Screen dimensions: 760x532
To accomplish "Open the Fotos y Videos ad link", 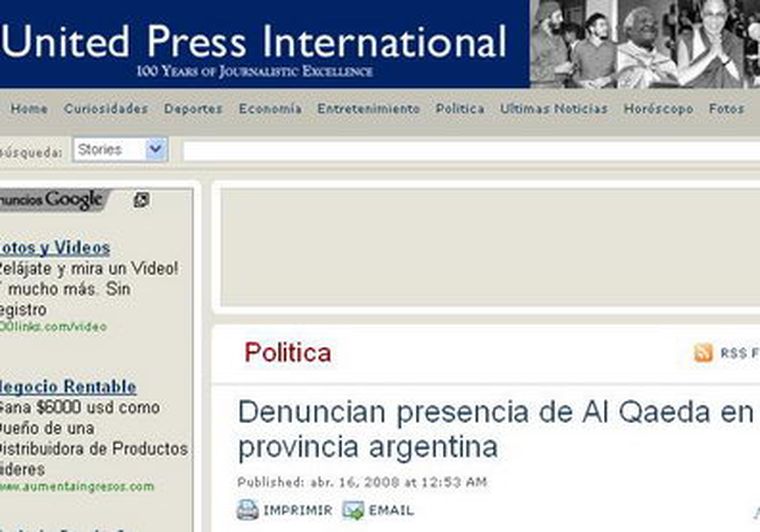I will pos(54,248).
